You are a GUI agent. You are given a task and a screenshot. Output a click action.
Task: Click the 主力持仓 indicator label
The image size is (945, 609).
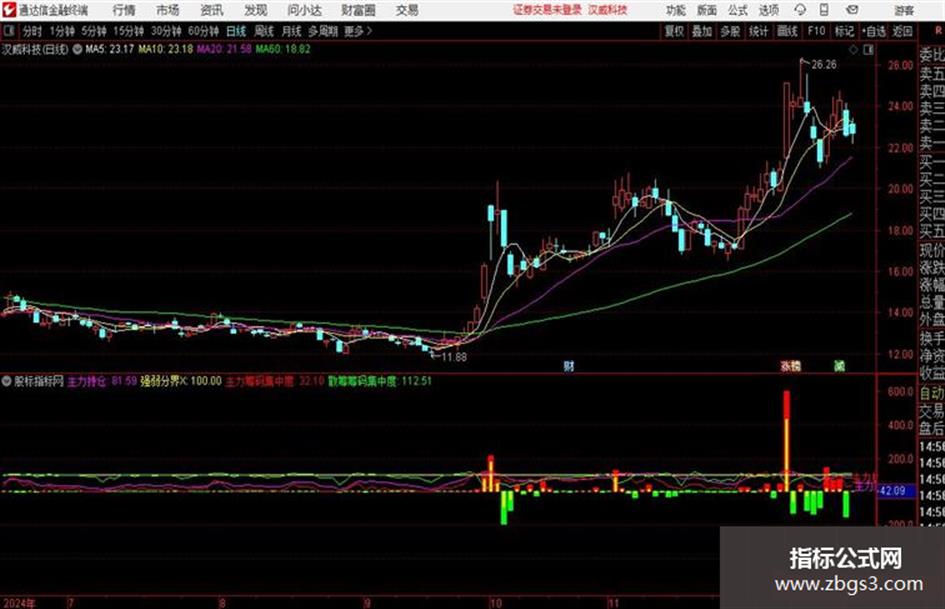coord(87,381)
